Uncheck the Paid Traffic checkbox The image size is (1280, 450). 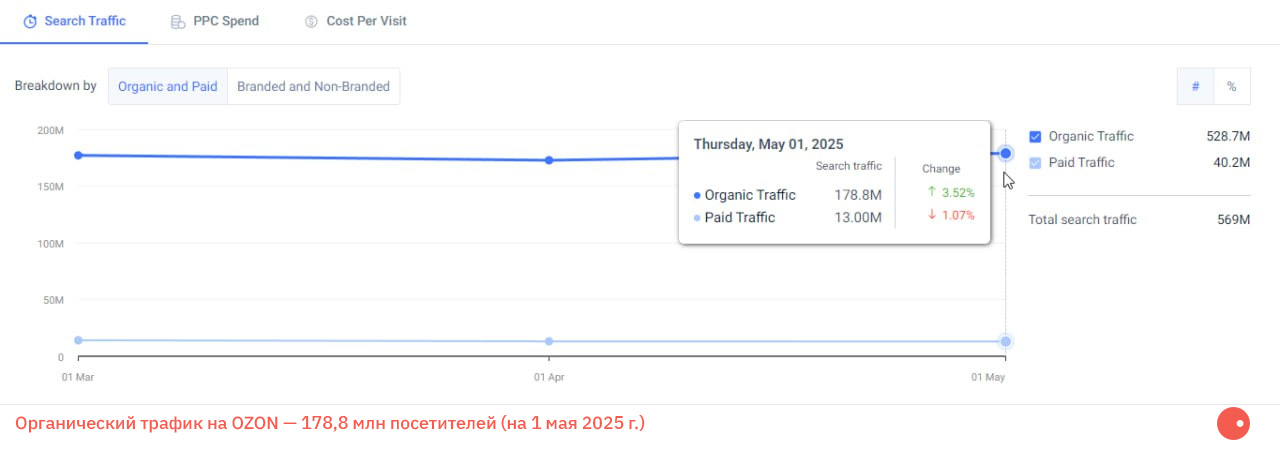(x=1035, y=163)
